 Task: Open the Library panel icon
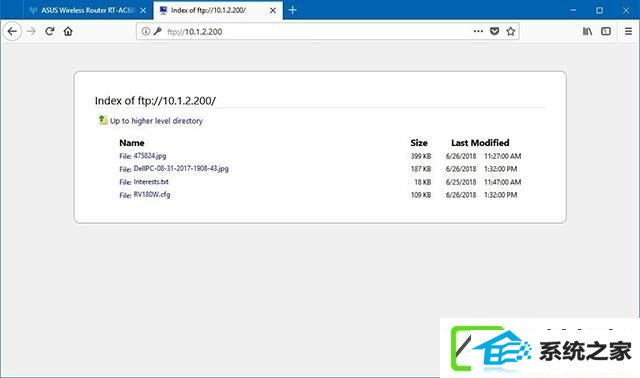[x=587, y=31]
